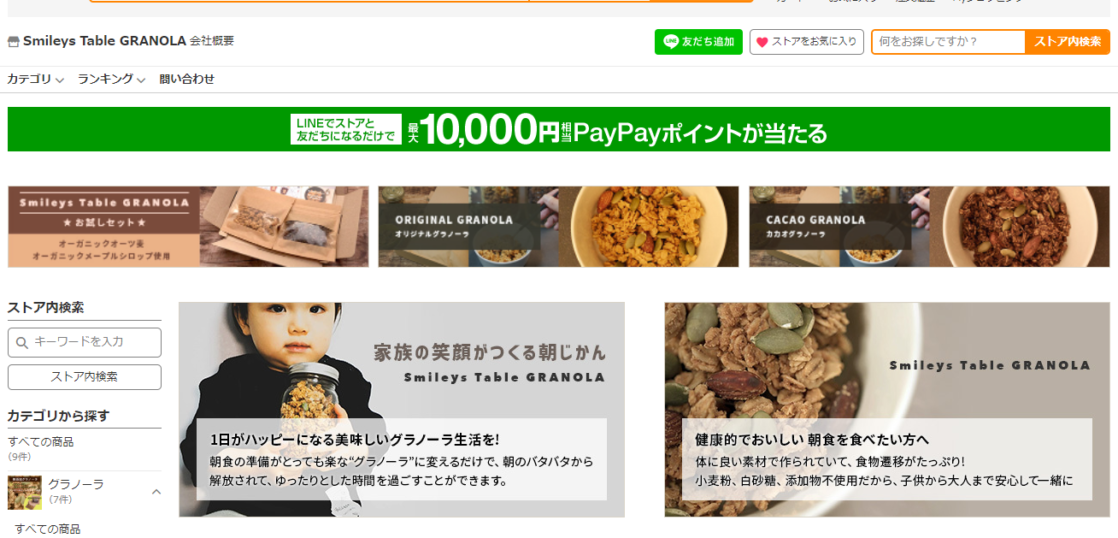The height and width of the screenshot is (538, 1118).
Task: Collapse the グラノーラ category chevron
Action: pos(156,492)
